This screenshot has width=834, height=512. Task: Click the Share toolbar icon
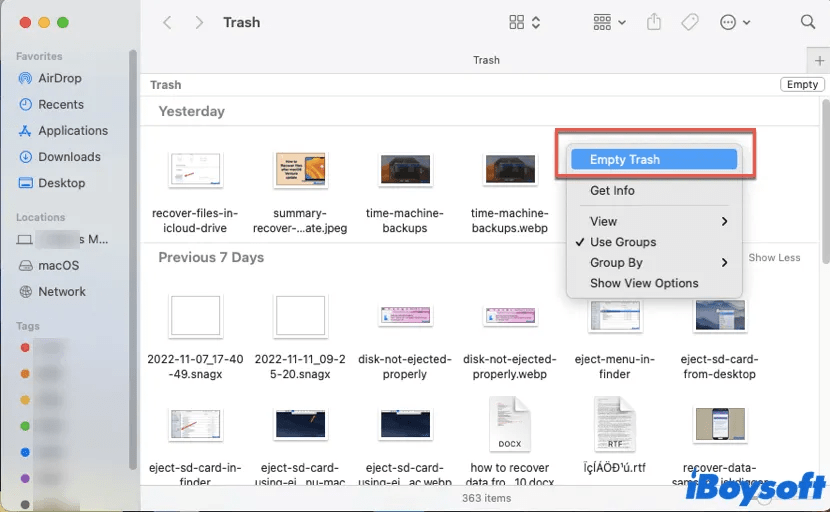654,22
